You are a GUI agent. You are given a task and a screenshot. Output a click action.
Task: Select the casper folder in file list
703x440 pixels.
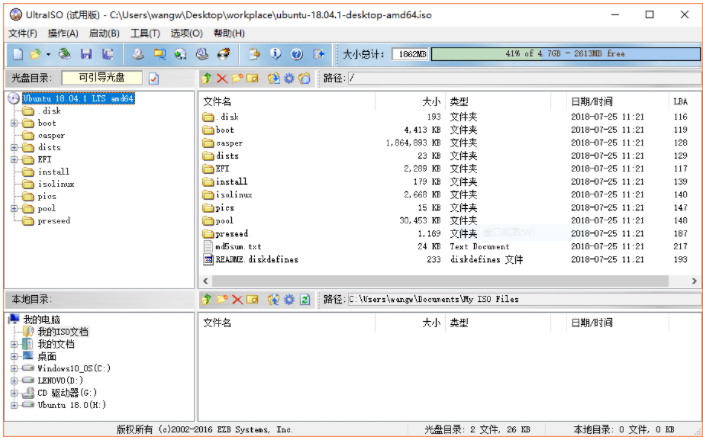(229, 144)
